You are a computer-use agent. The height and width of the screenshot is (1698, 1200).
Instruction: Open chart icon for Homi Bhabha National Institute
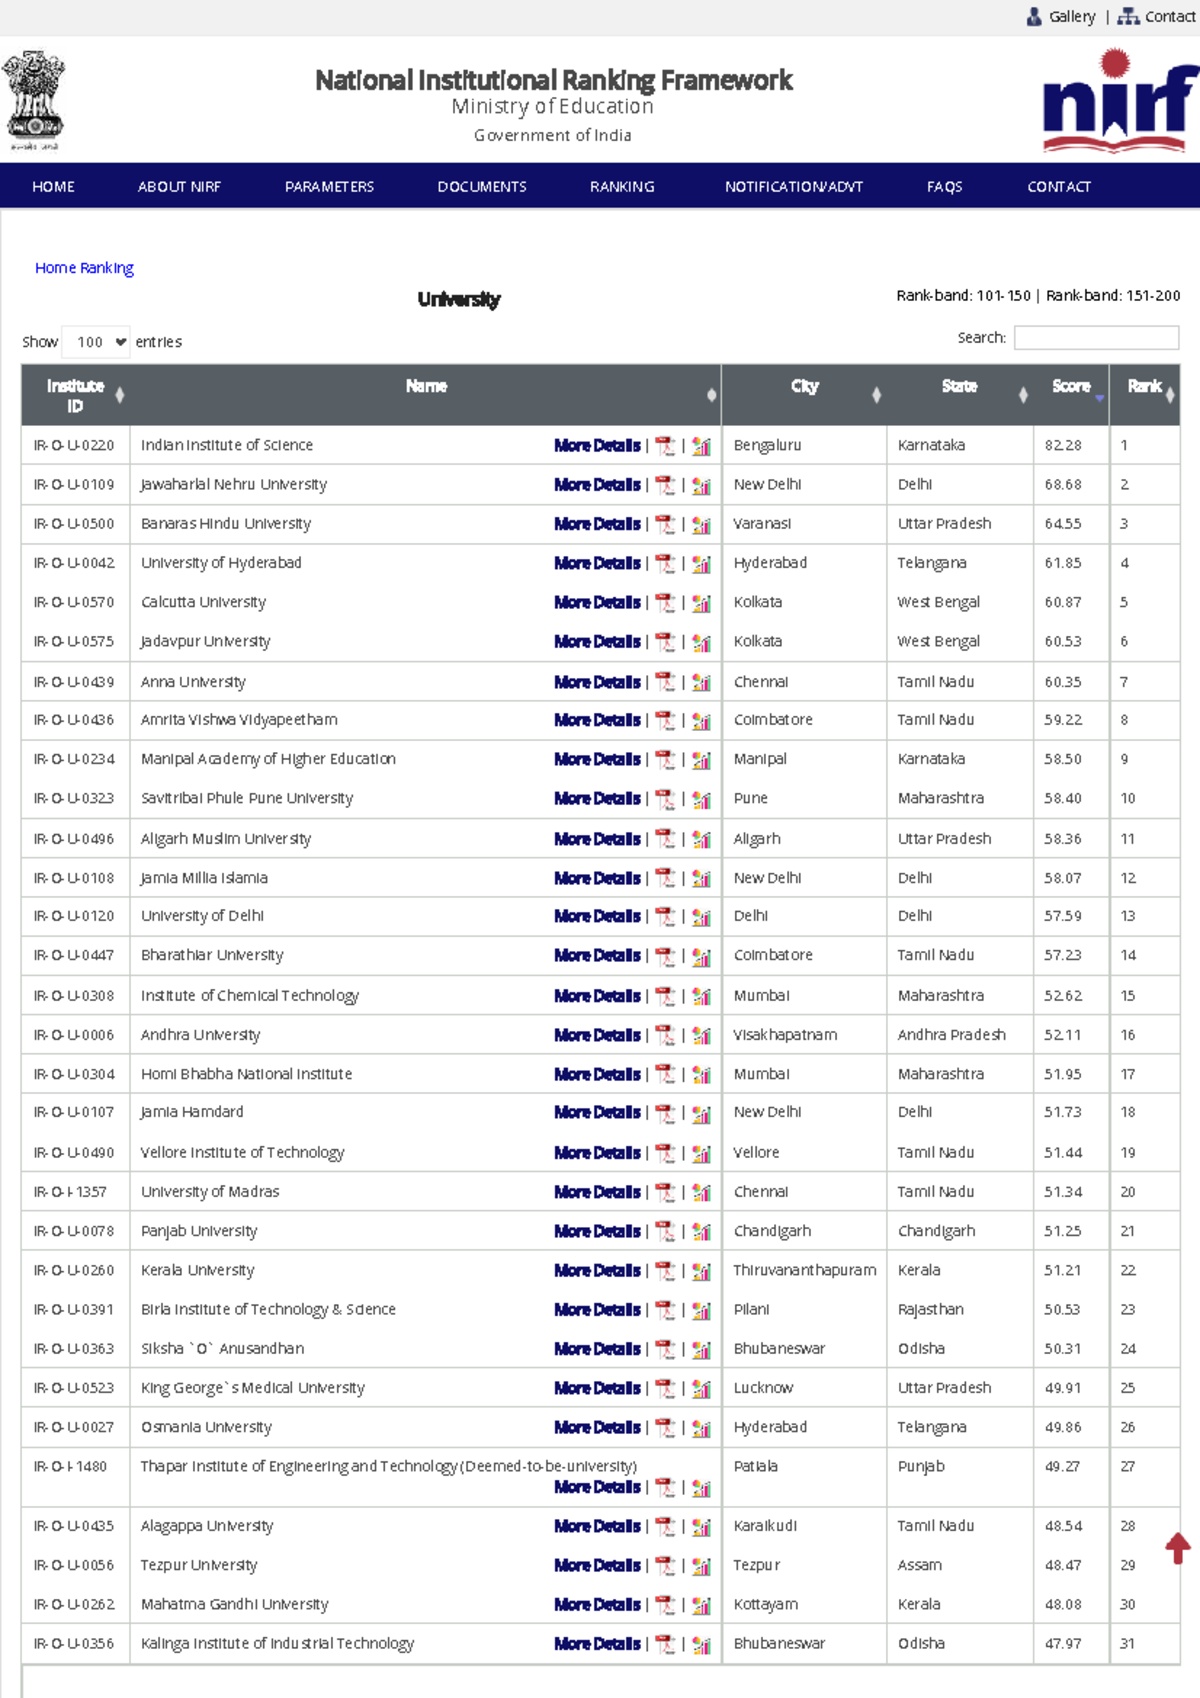click(701, 1074)
